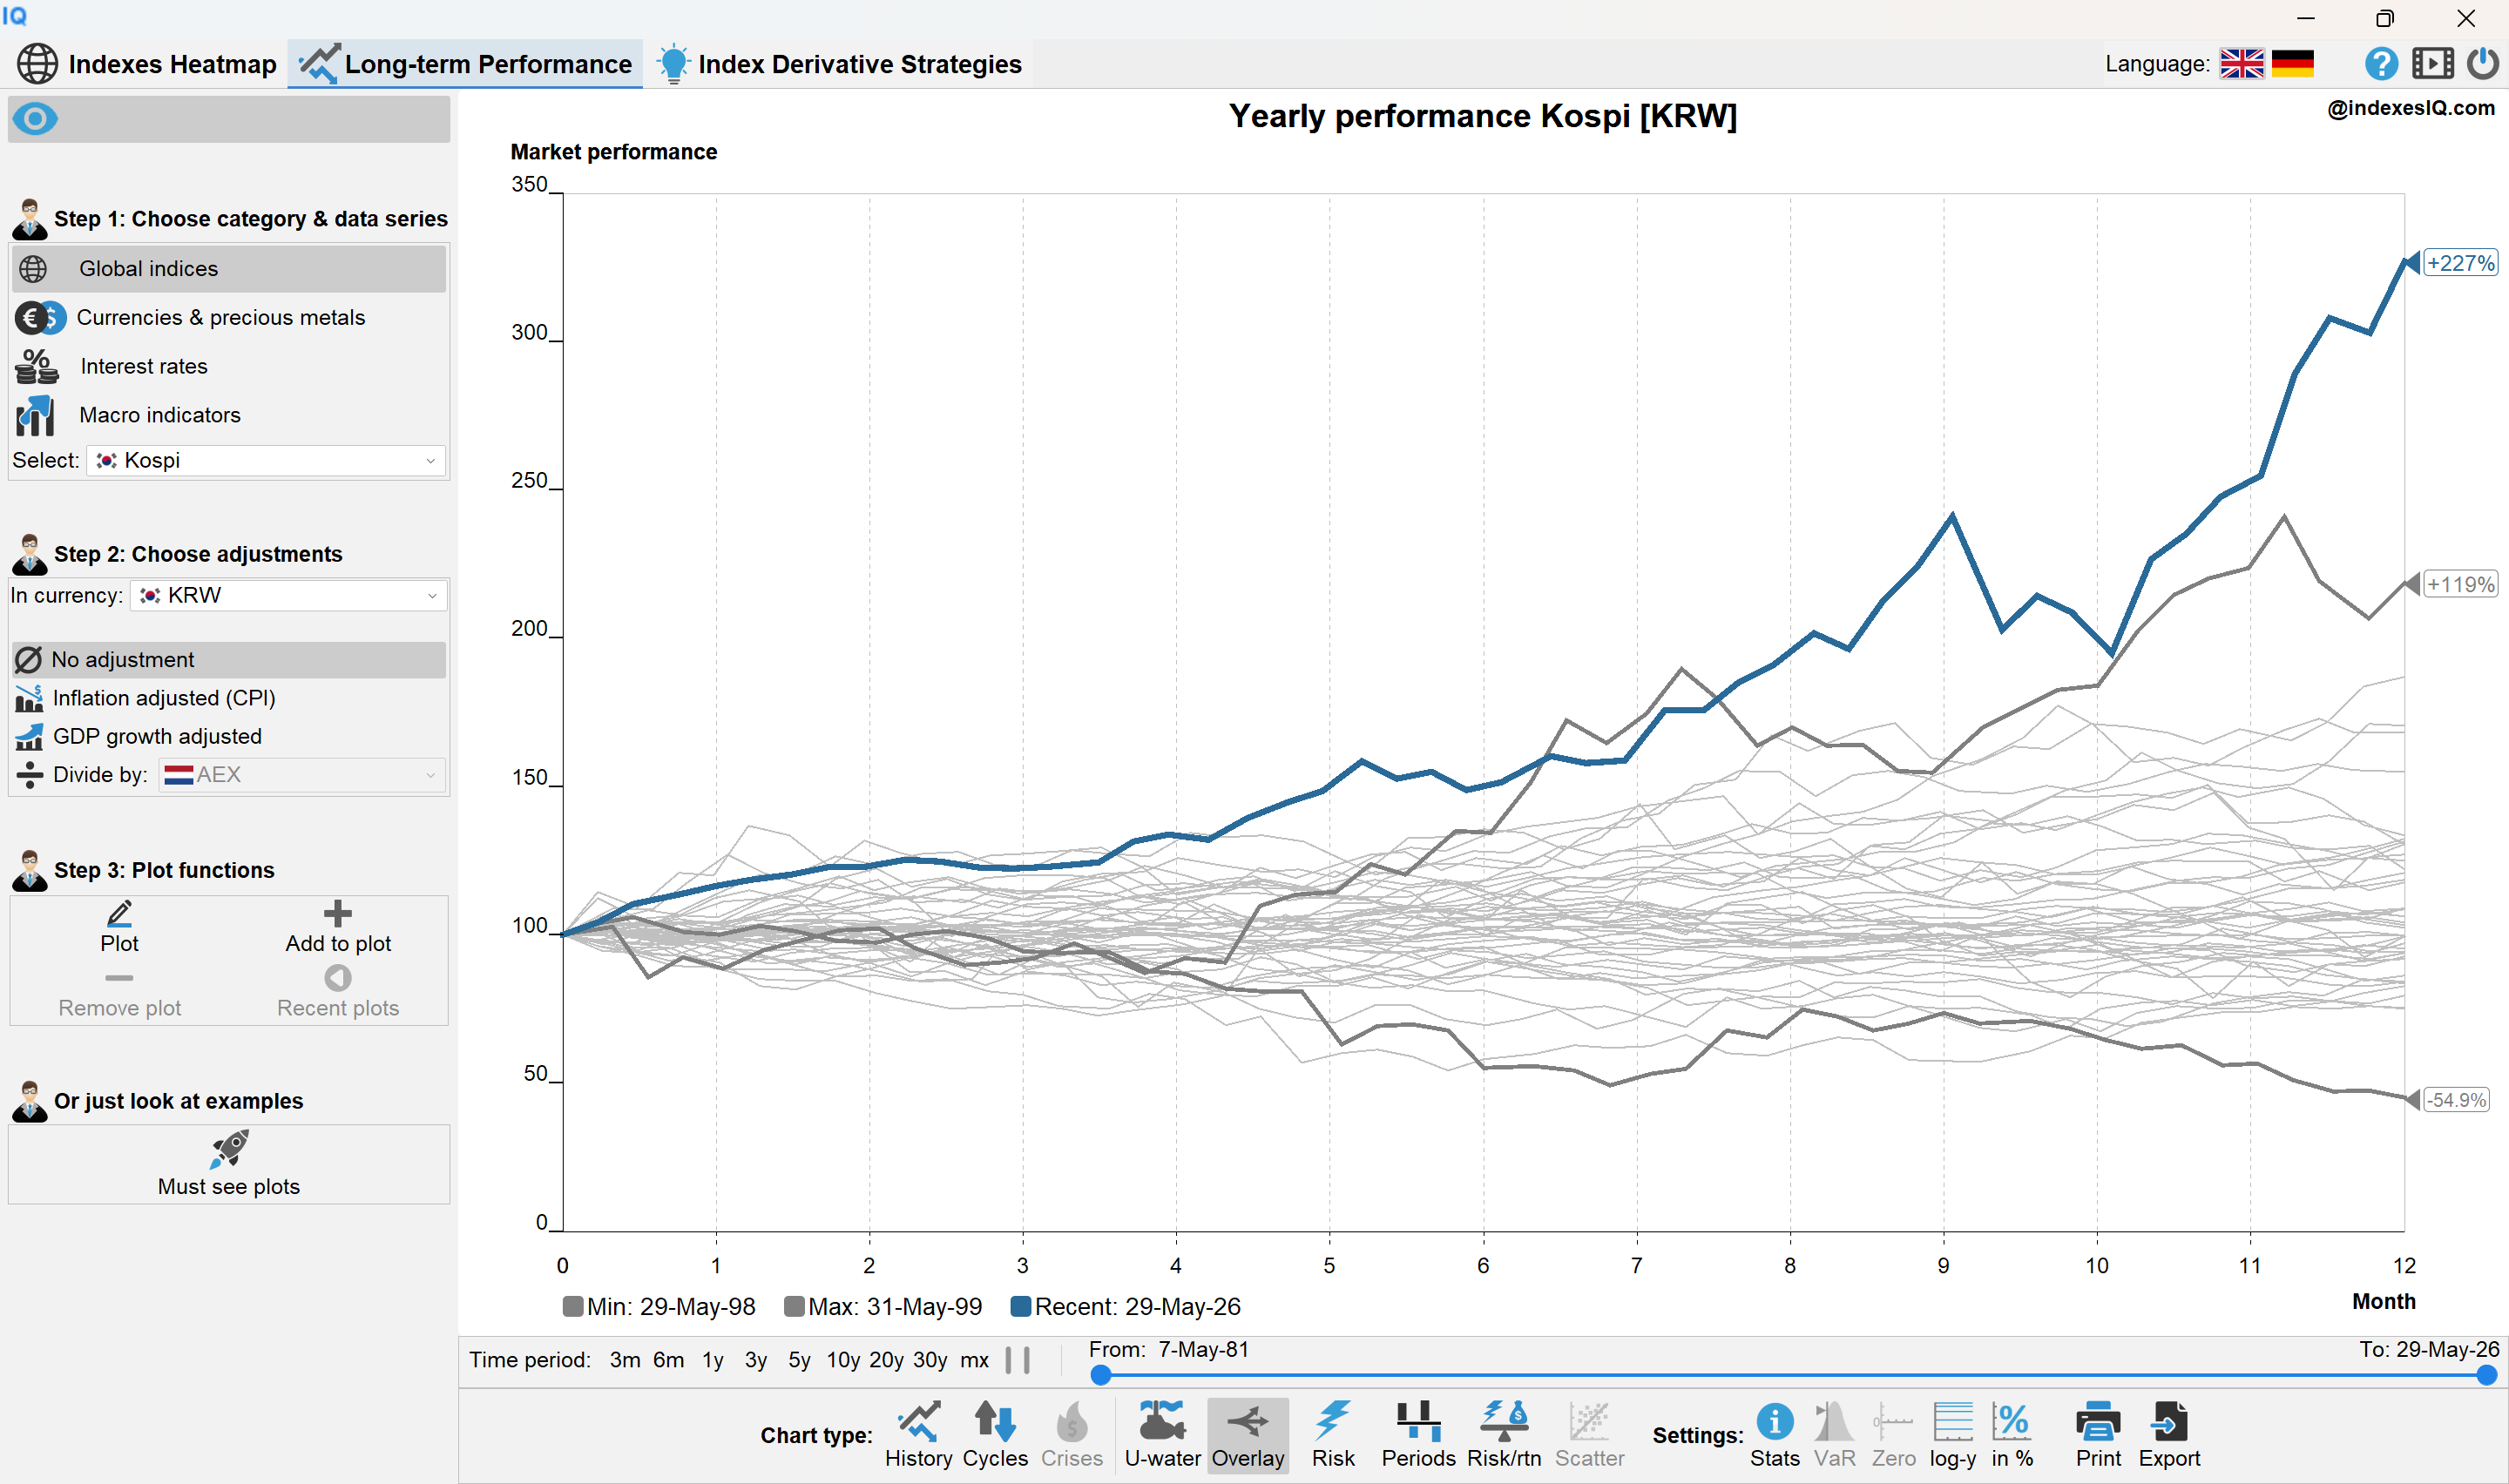The width and height of the screenshot is (2509, 1484).
Task: Set the time period to 10y
Action: click(x=842, y=1360)
